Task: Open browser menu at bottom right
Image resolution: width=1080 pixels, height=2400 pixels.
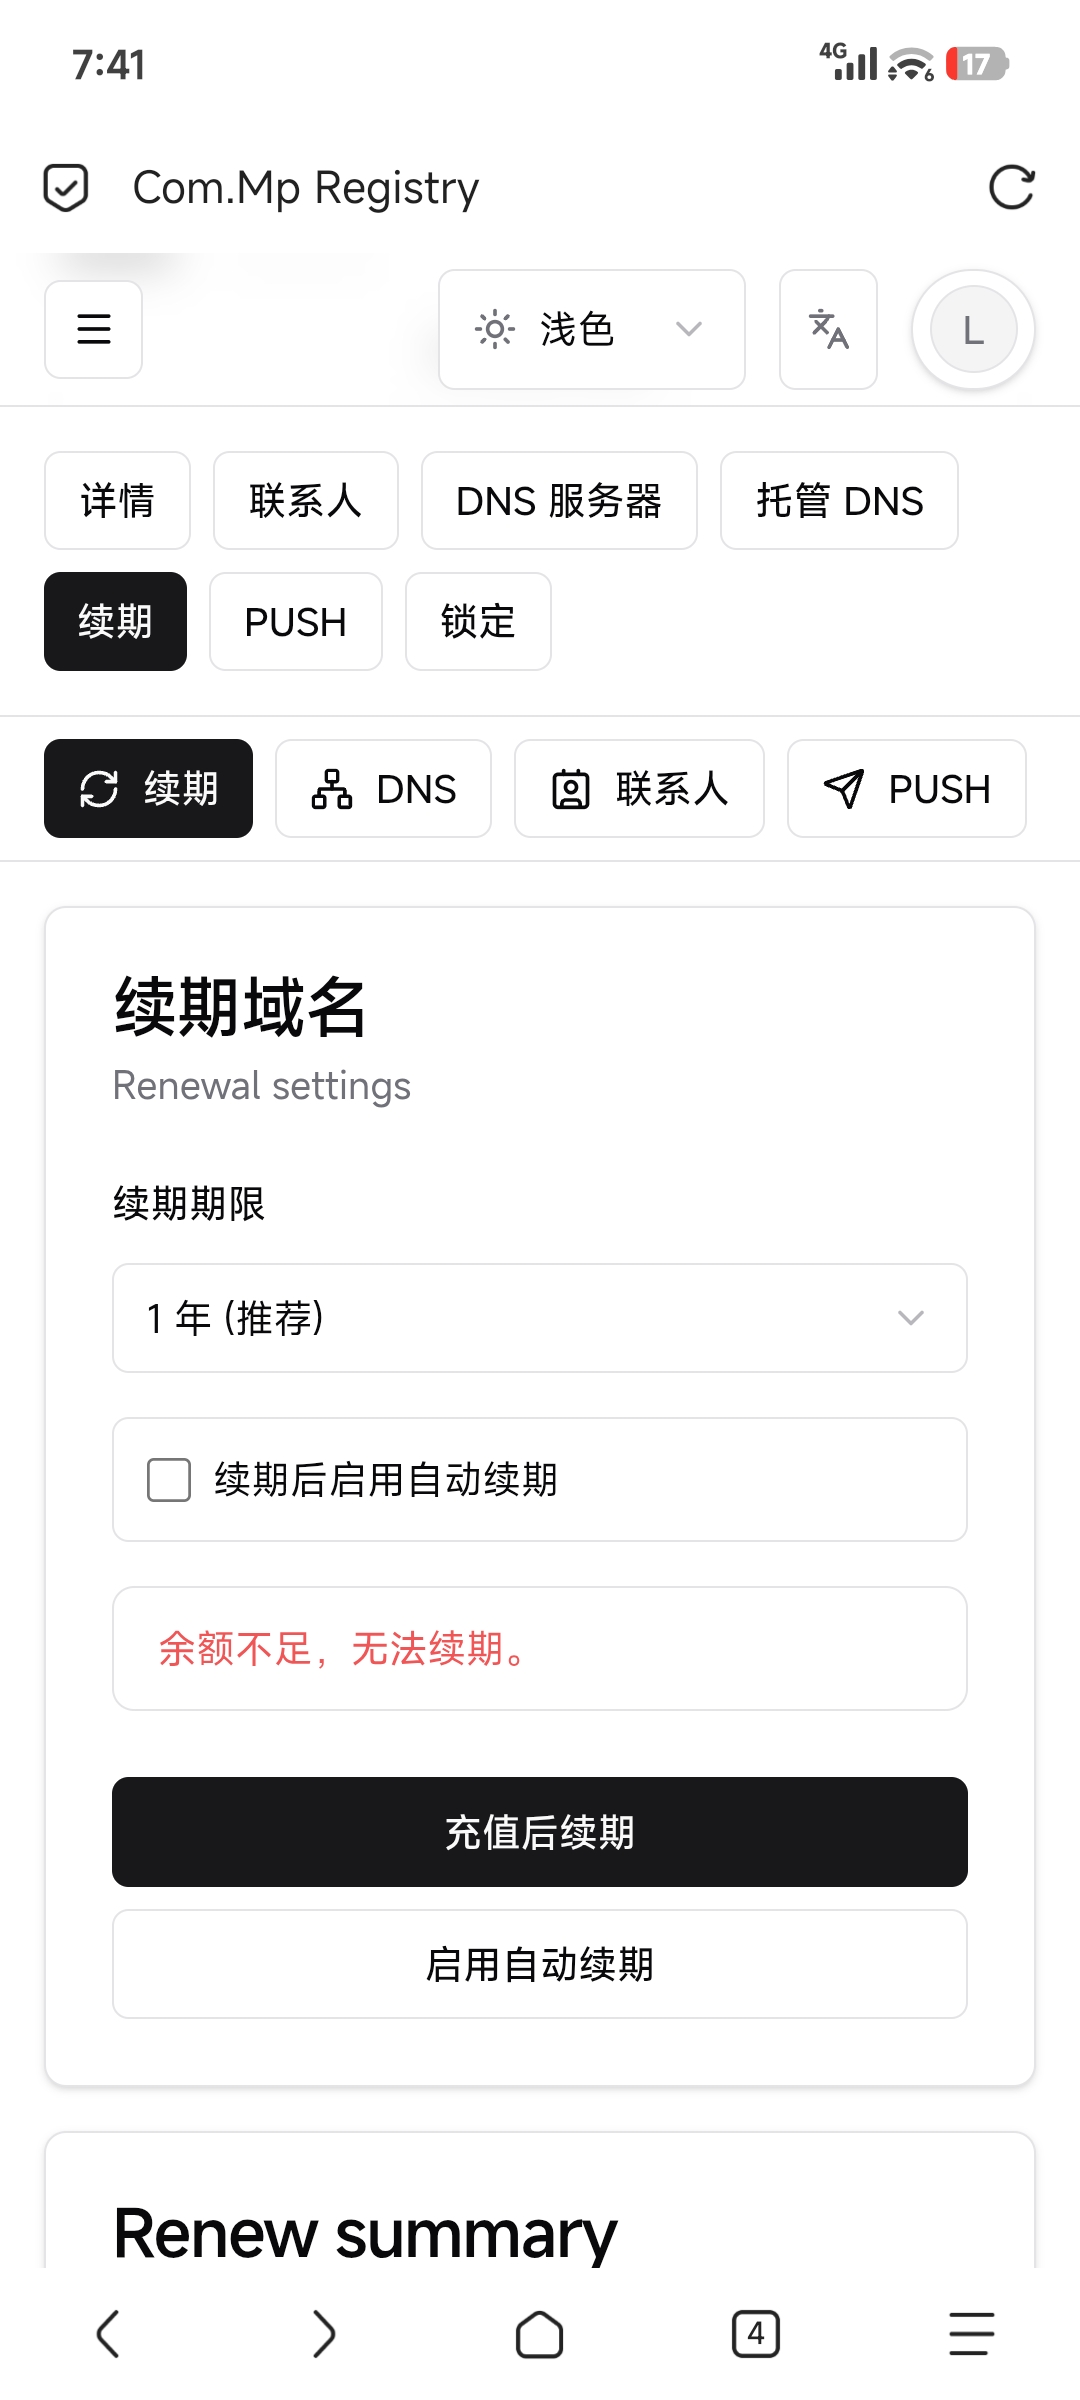Action: pos(972,2334)
